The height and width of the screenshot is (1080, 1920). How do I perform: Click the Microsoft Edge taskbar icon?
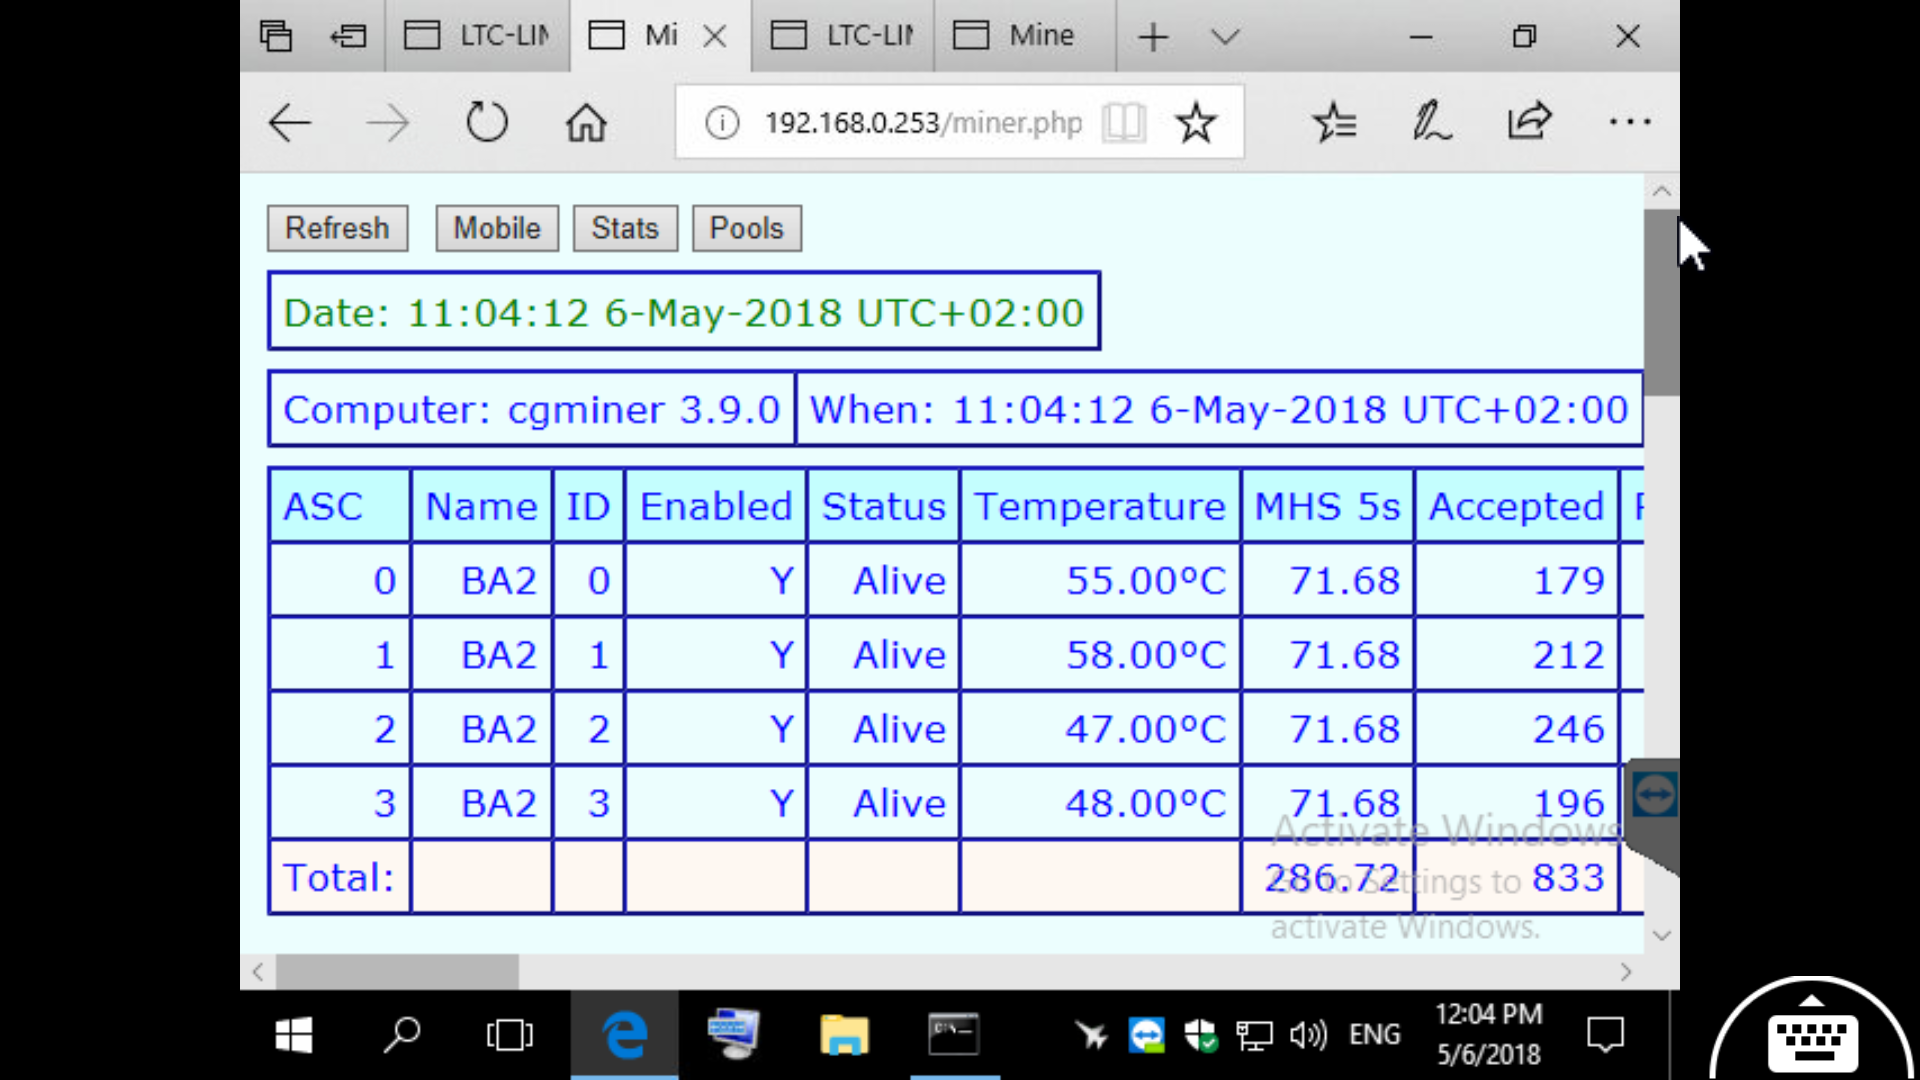(625, 1035)
